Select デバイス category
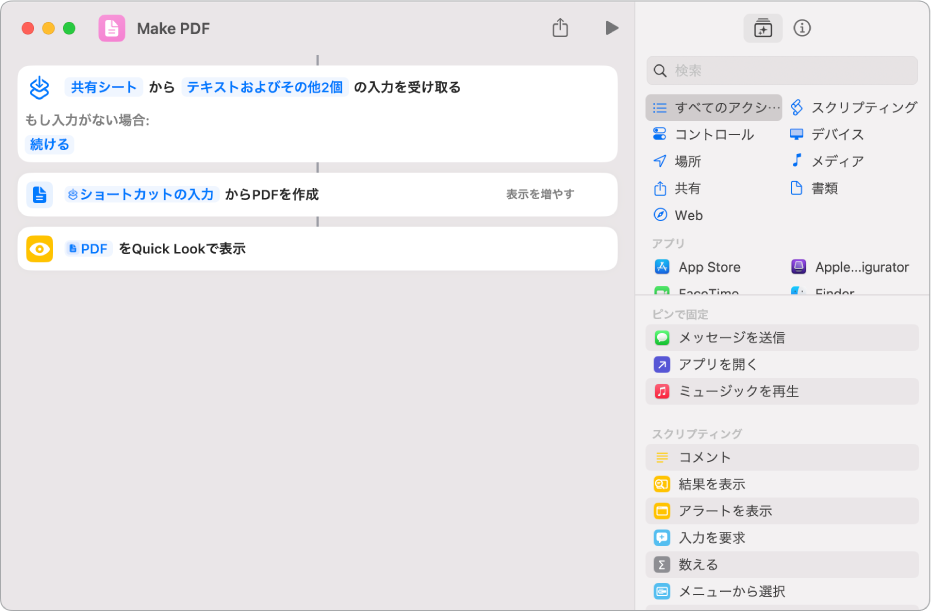The height and width of the screenshot is (612, 931). [x=827, y=134]
